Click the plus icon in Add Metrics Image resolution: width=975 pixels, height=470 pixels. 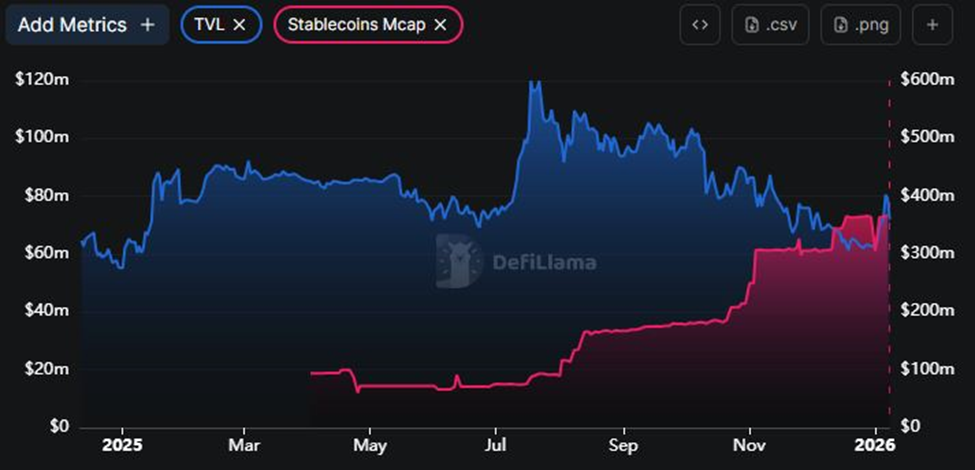coord(147,25)
